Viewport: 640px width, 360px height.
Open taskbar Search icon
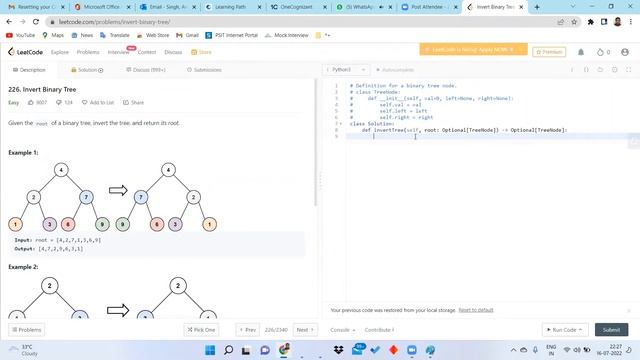point(228,350)
